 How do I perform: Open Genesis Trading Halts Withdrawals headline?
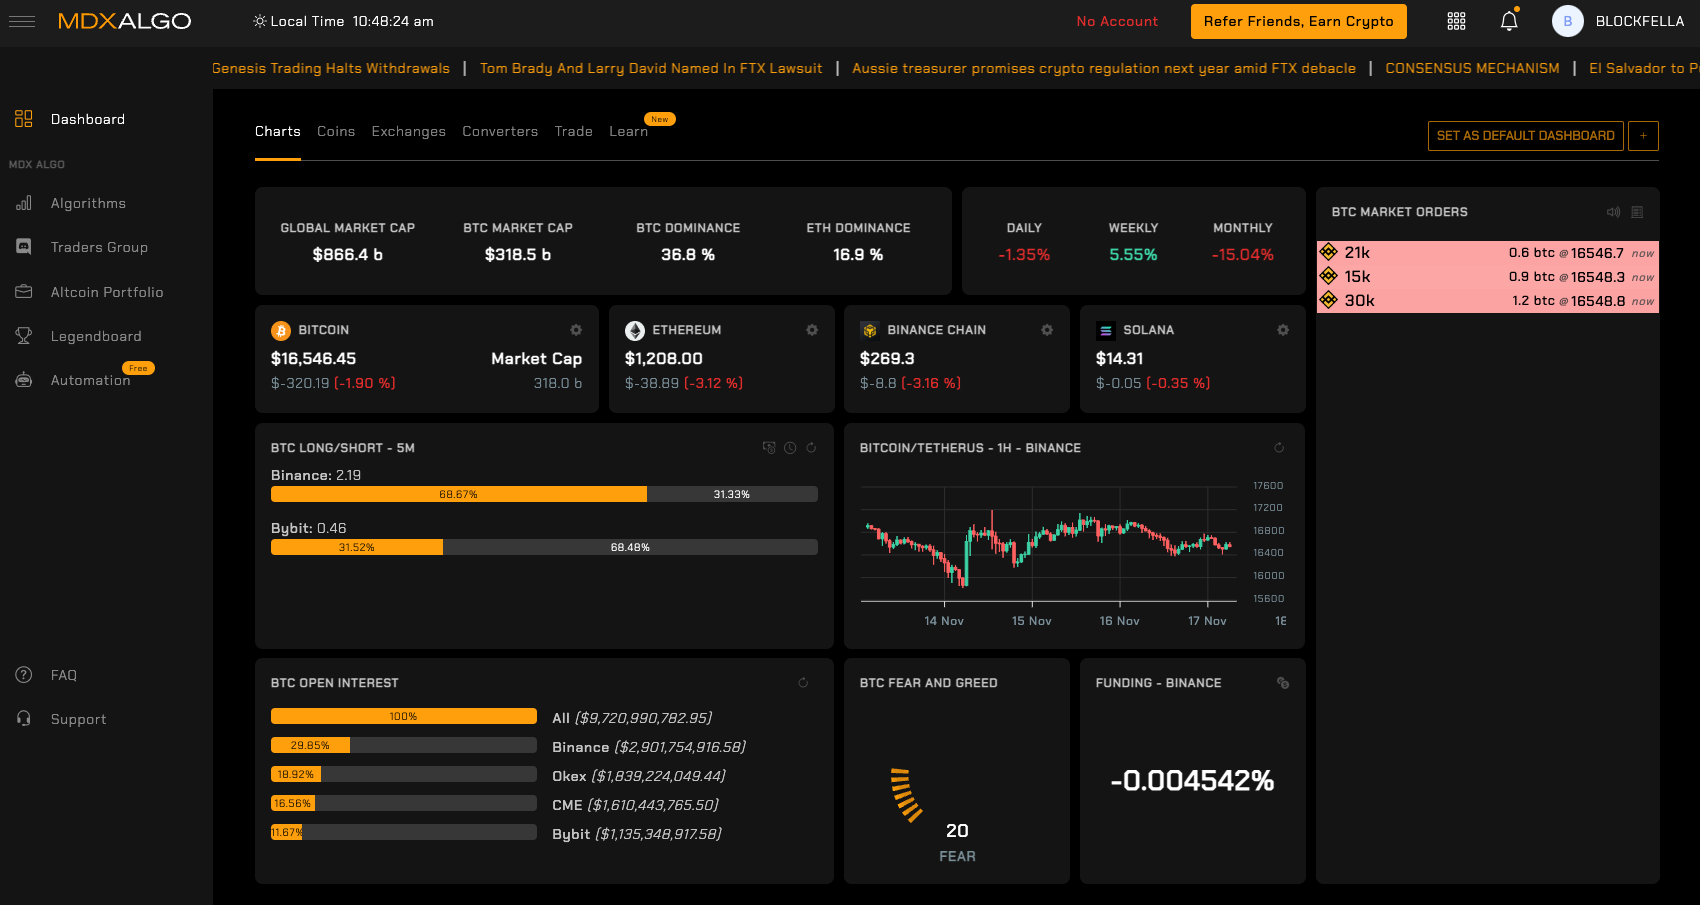point(331,68)
